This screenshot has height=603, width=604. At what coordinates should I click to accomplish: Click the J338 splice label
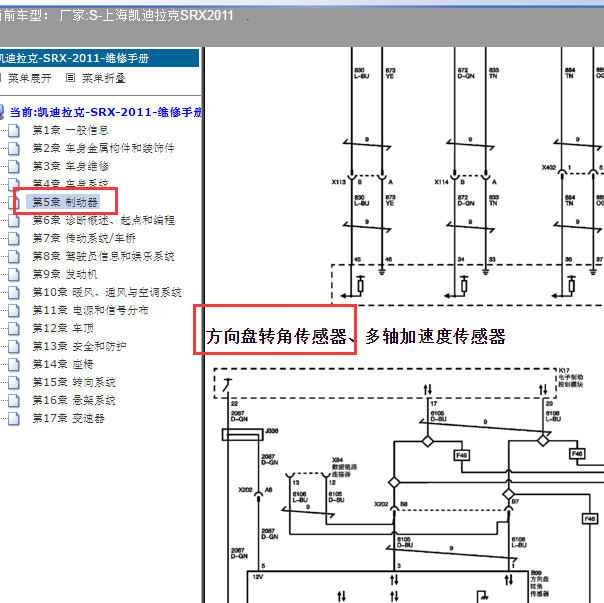272,431
